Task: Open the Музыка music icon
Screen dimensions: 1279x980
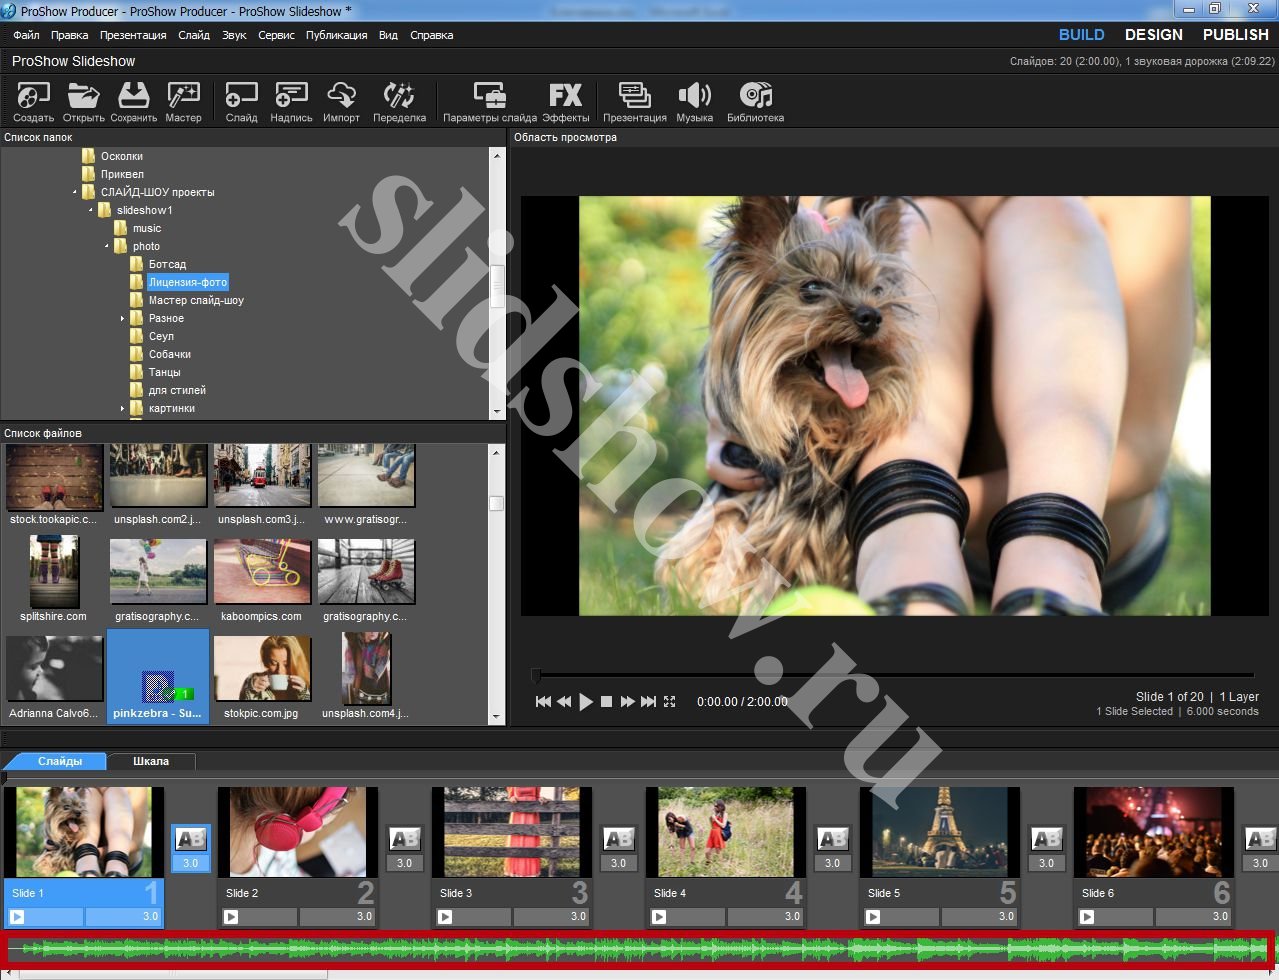Action: pos(694,102)
